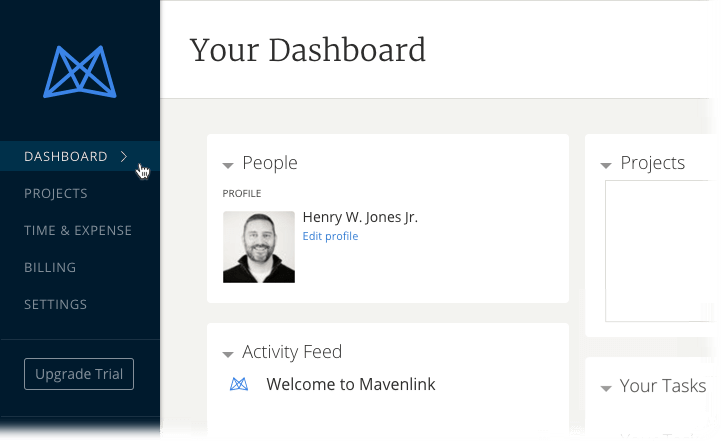Click the Mavenlink logo in sidebar
This screenshot has width=721, height=441.
click(80, 72)
